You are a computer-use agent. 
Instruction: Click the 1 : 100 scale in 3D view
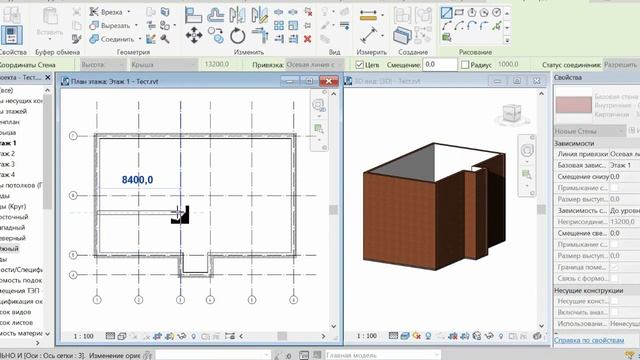(367, 336)
